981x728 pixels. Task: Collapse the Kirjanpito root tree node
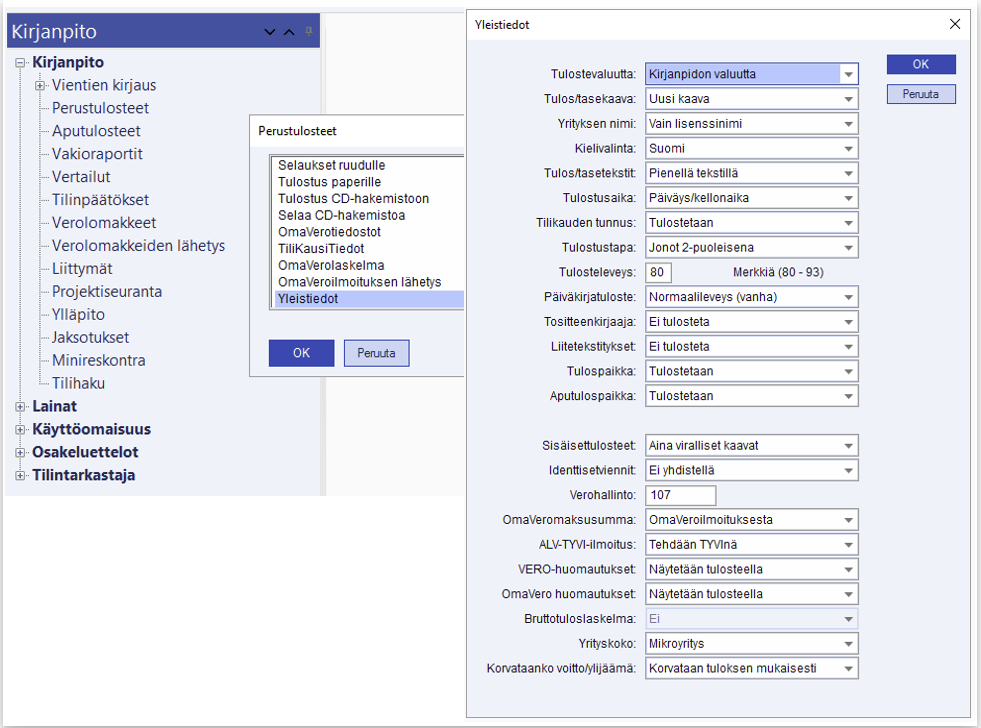(x=21, y=63)
